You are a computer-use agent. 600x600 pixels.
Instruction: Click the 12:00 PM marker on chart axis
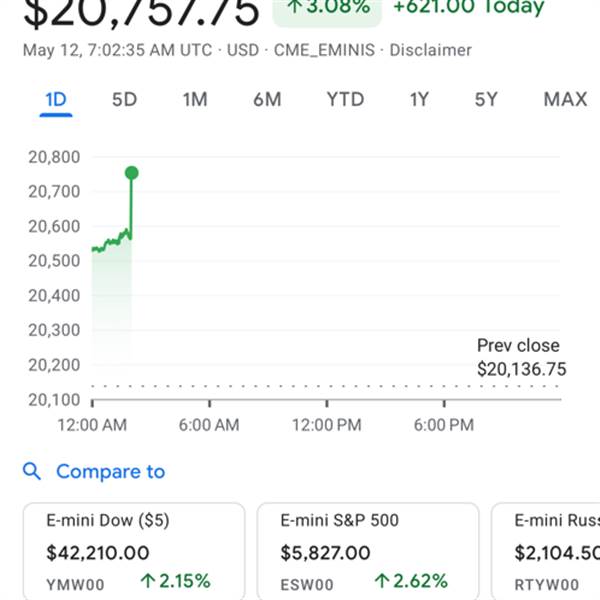[x=327, y=425]
